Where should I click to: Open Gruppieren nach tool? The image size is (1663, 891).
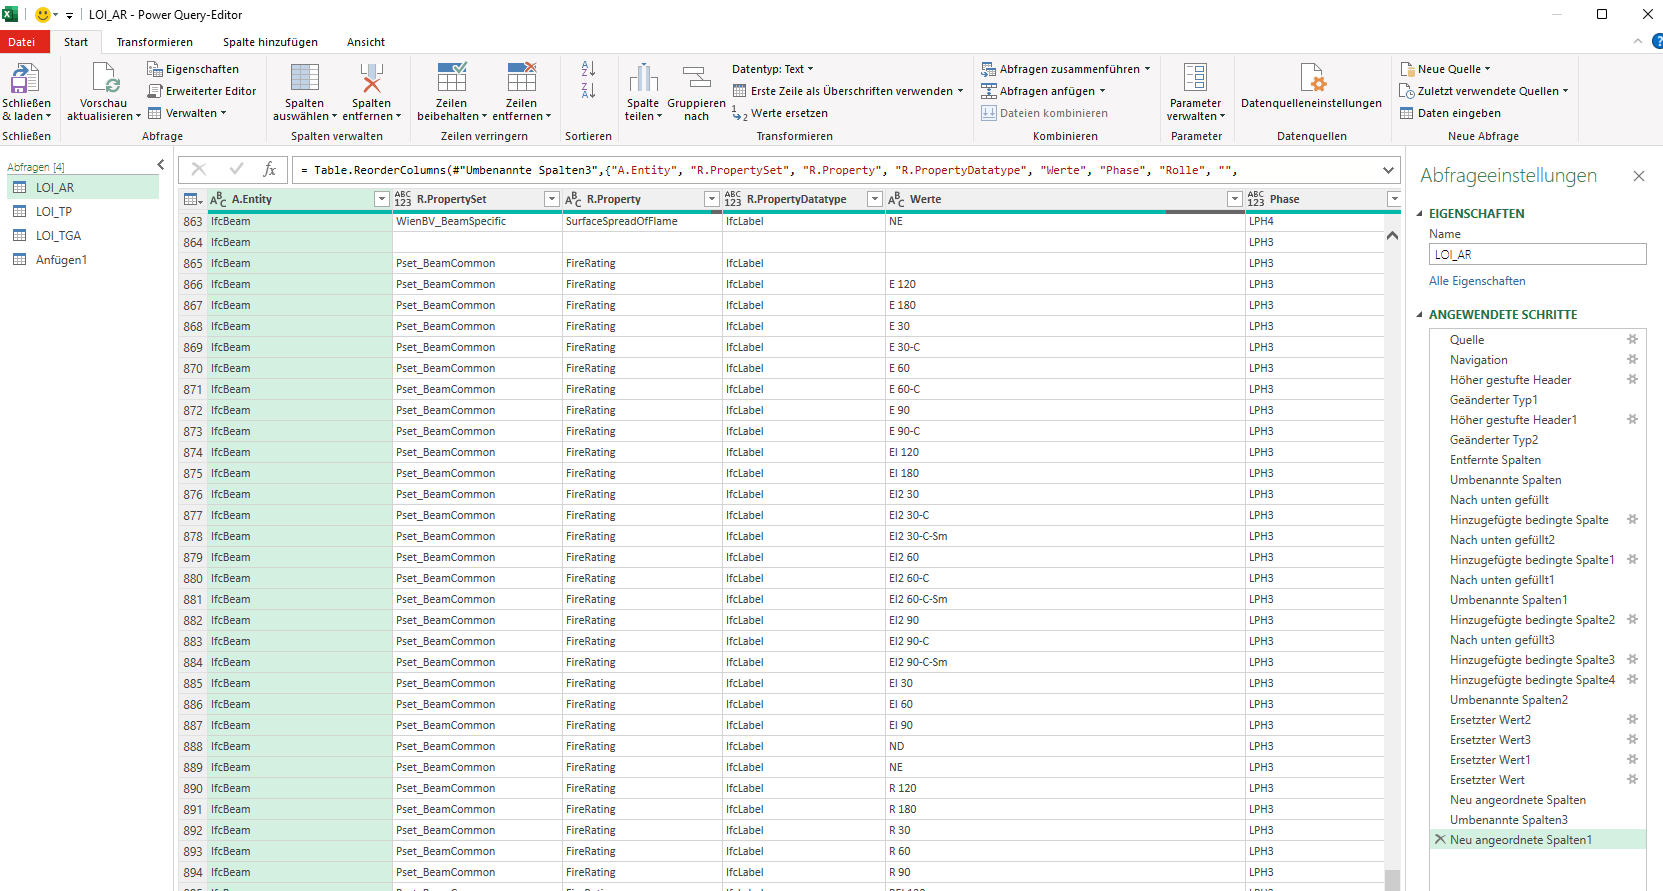coord(696,79)
